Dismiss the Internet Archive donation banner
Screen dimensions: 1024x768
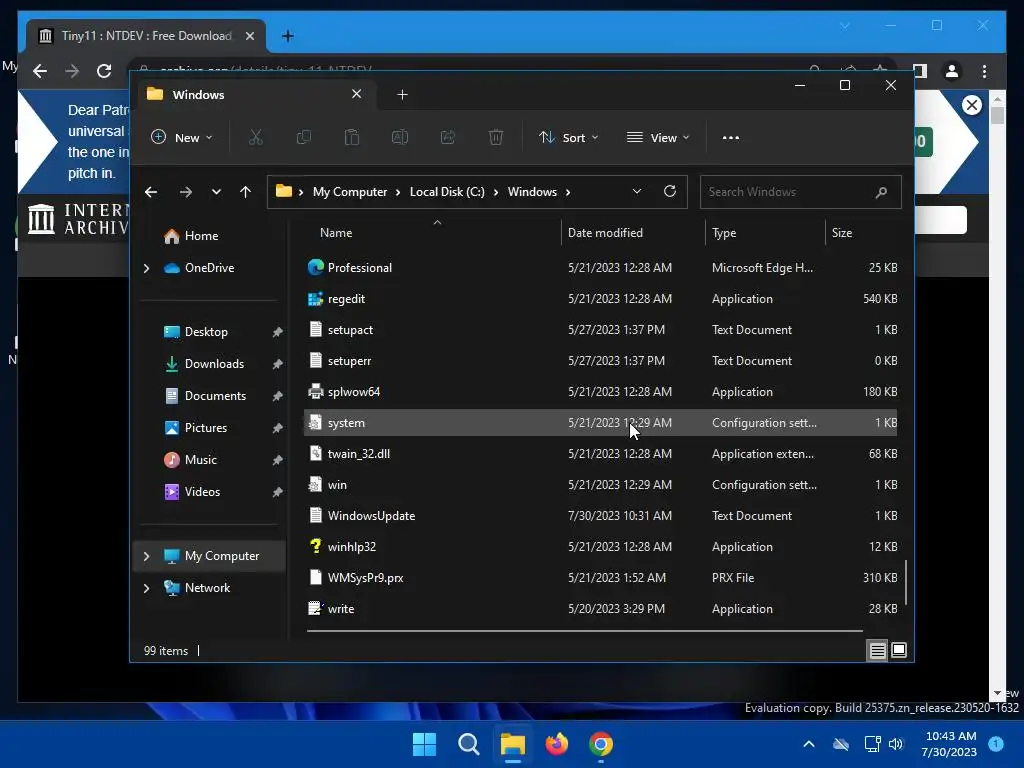[x=972, y=104]
